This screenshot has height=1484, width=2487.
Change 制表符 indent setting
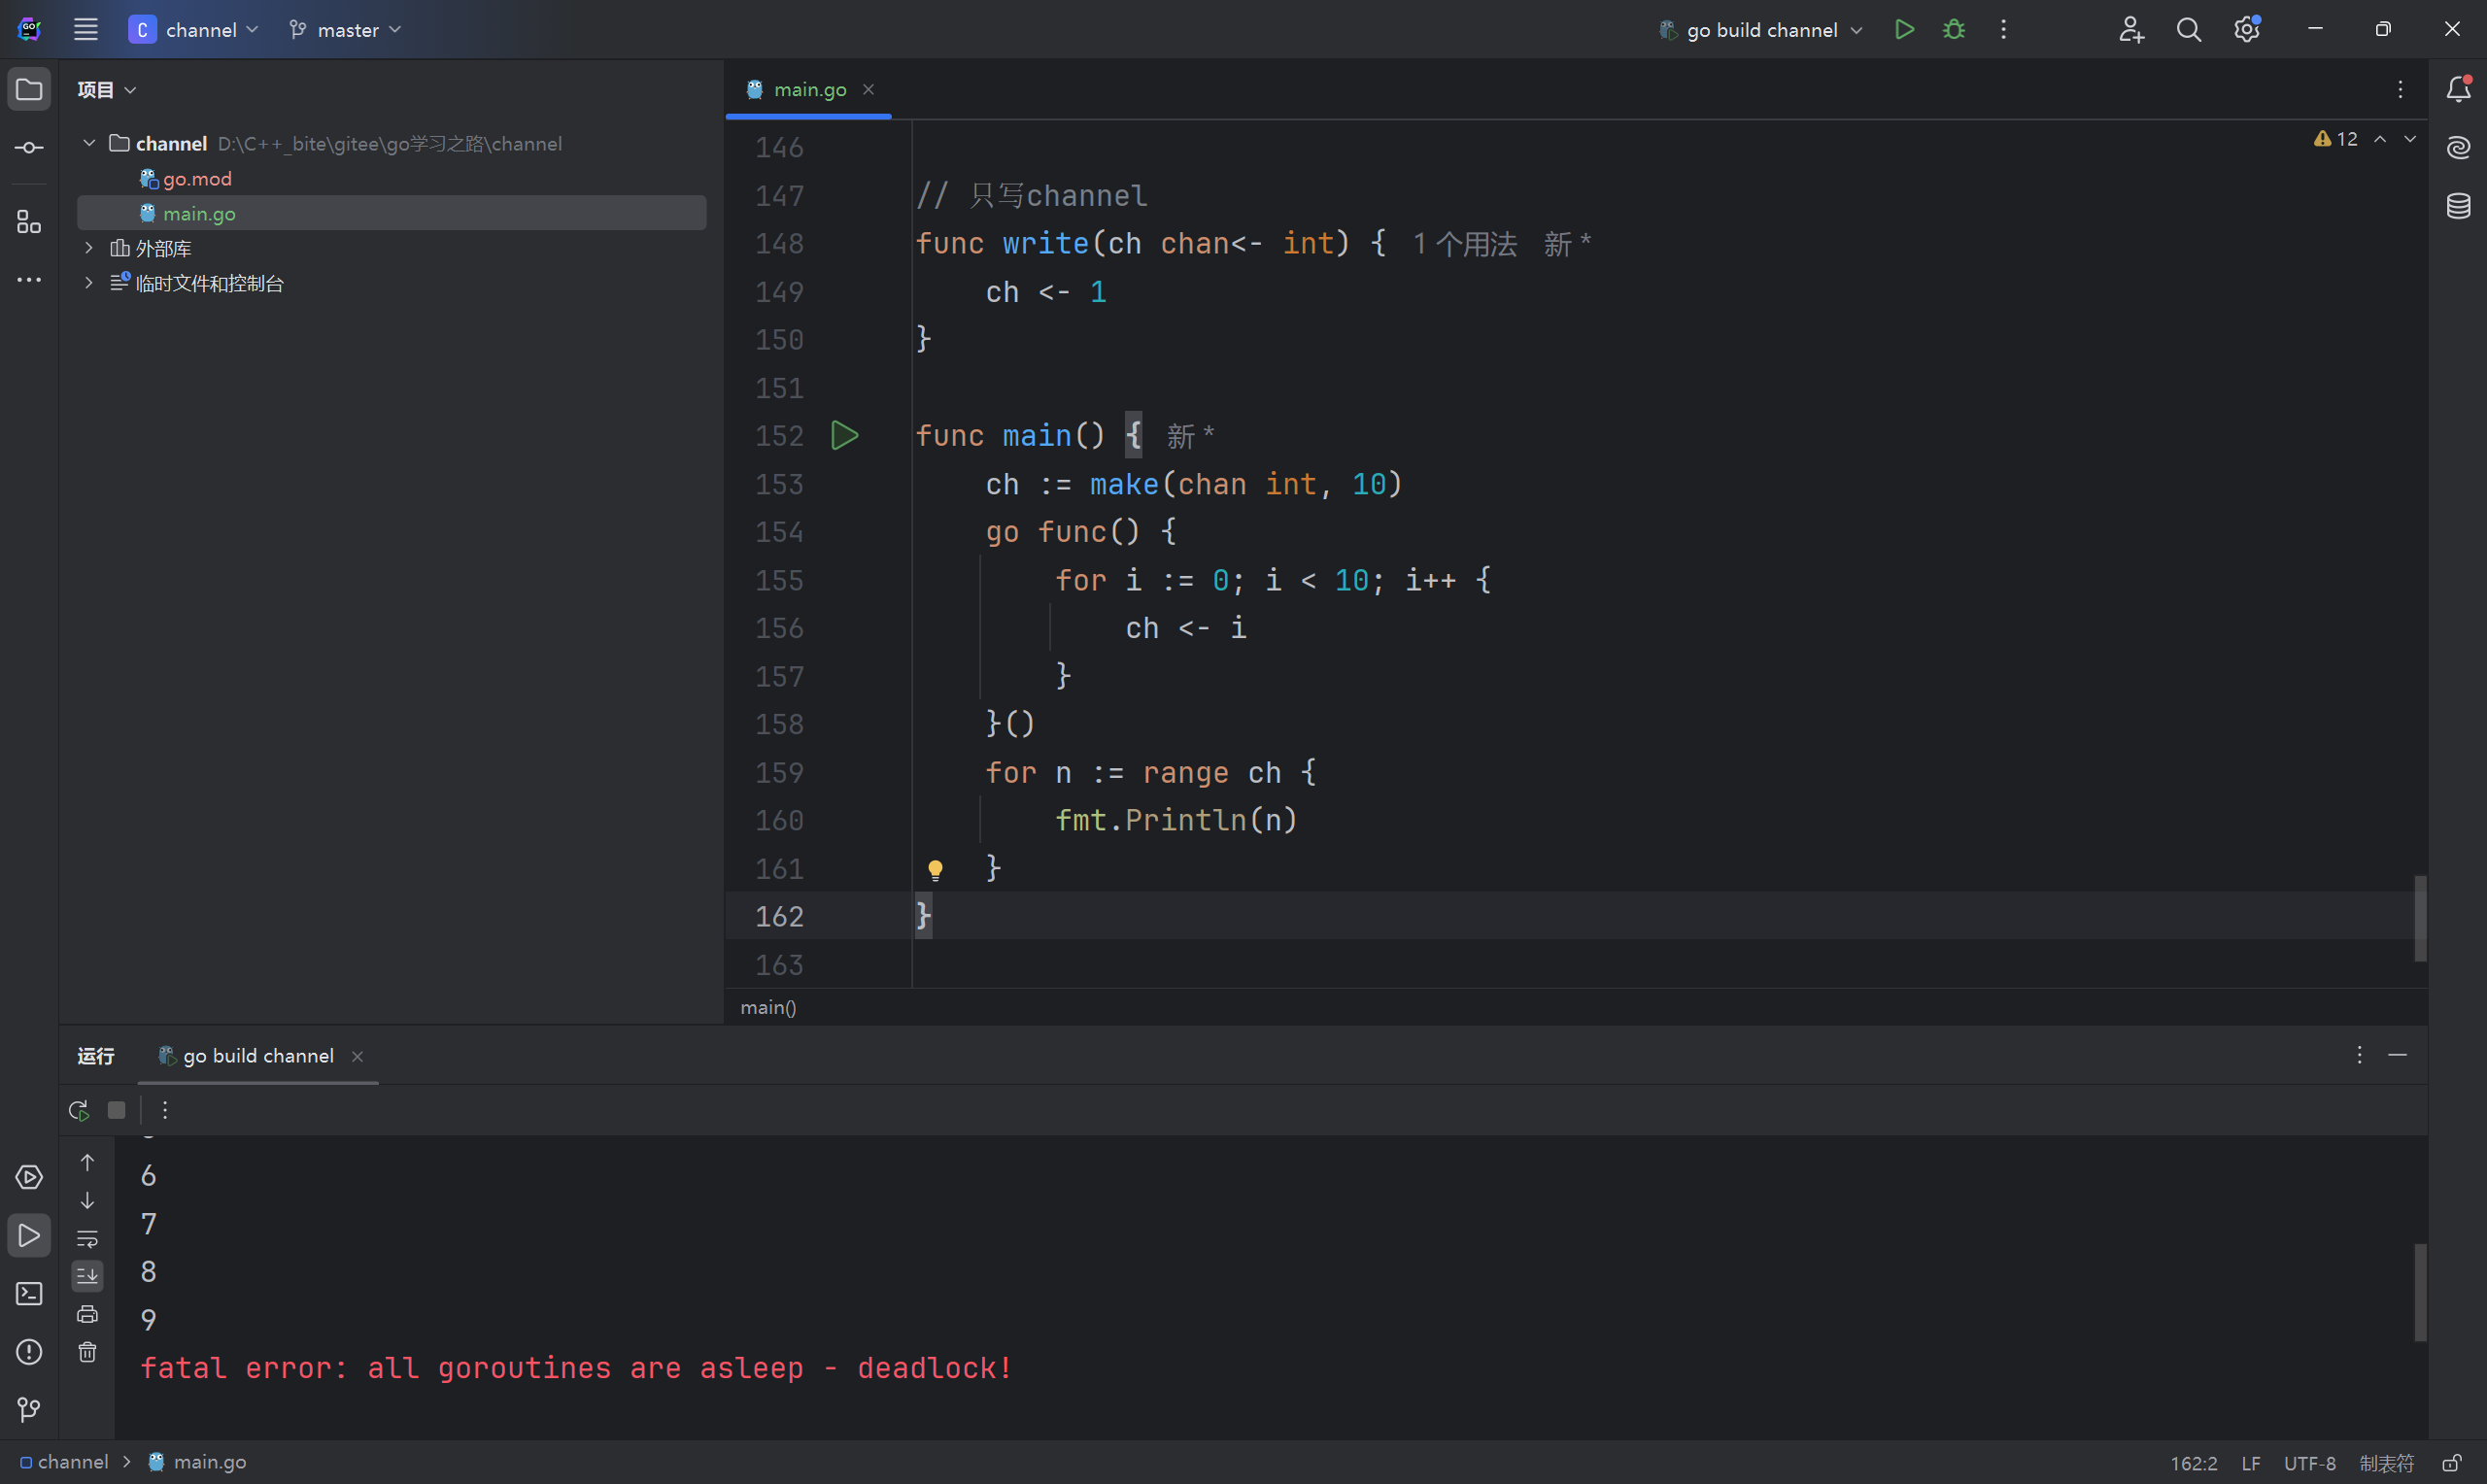(x=2386, y=1464)
